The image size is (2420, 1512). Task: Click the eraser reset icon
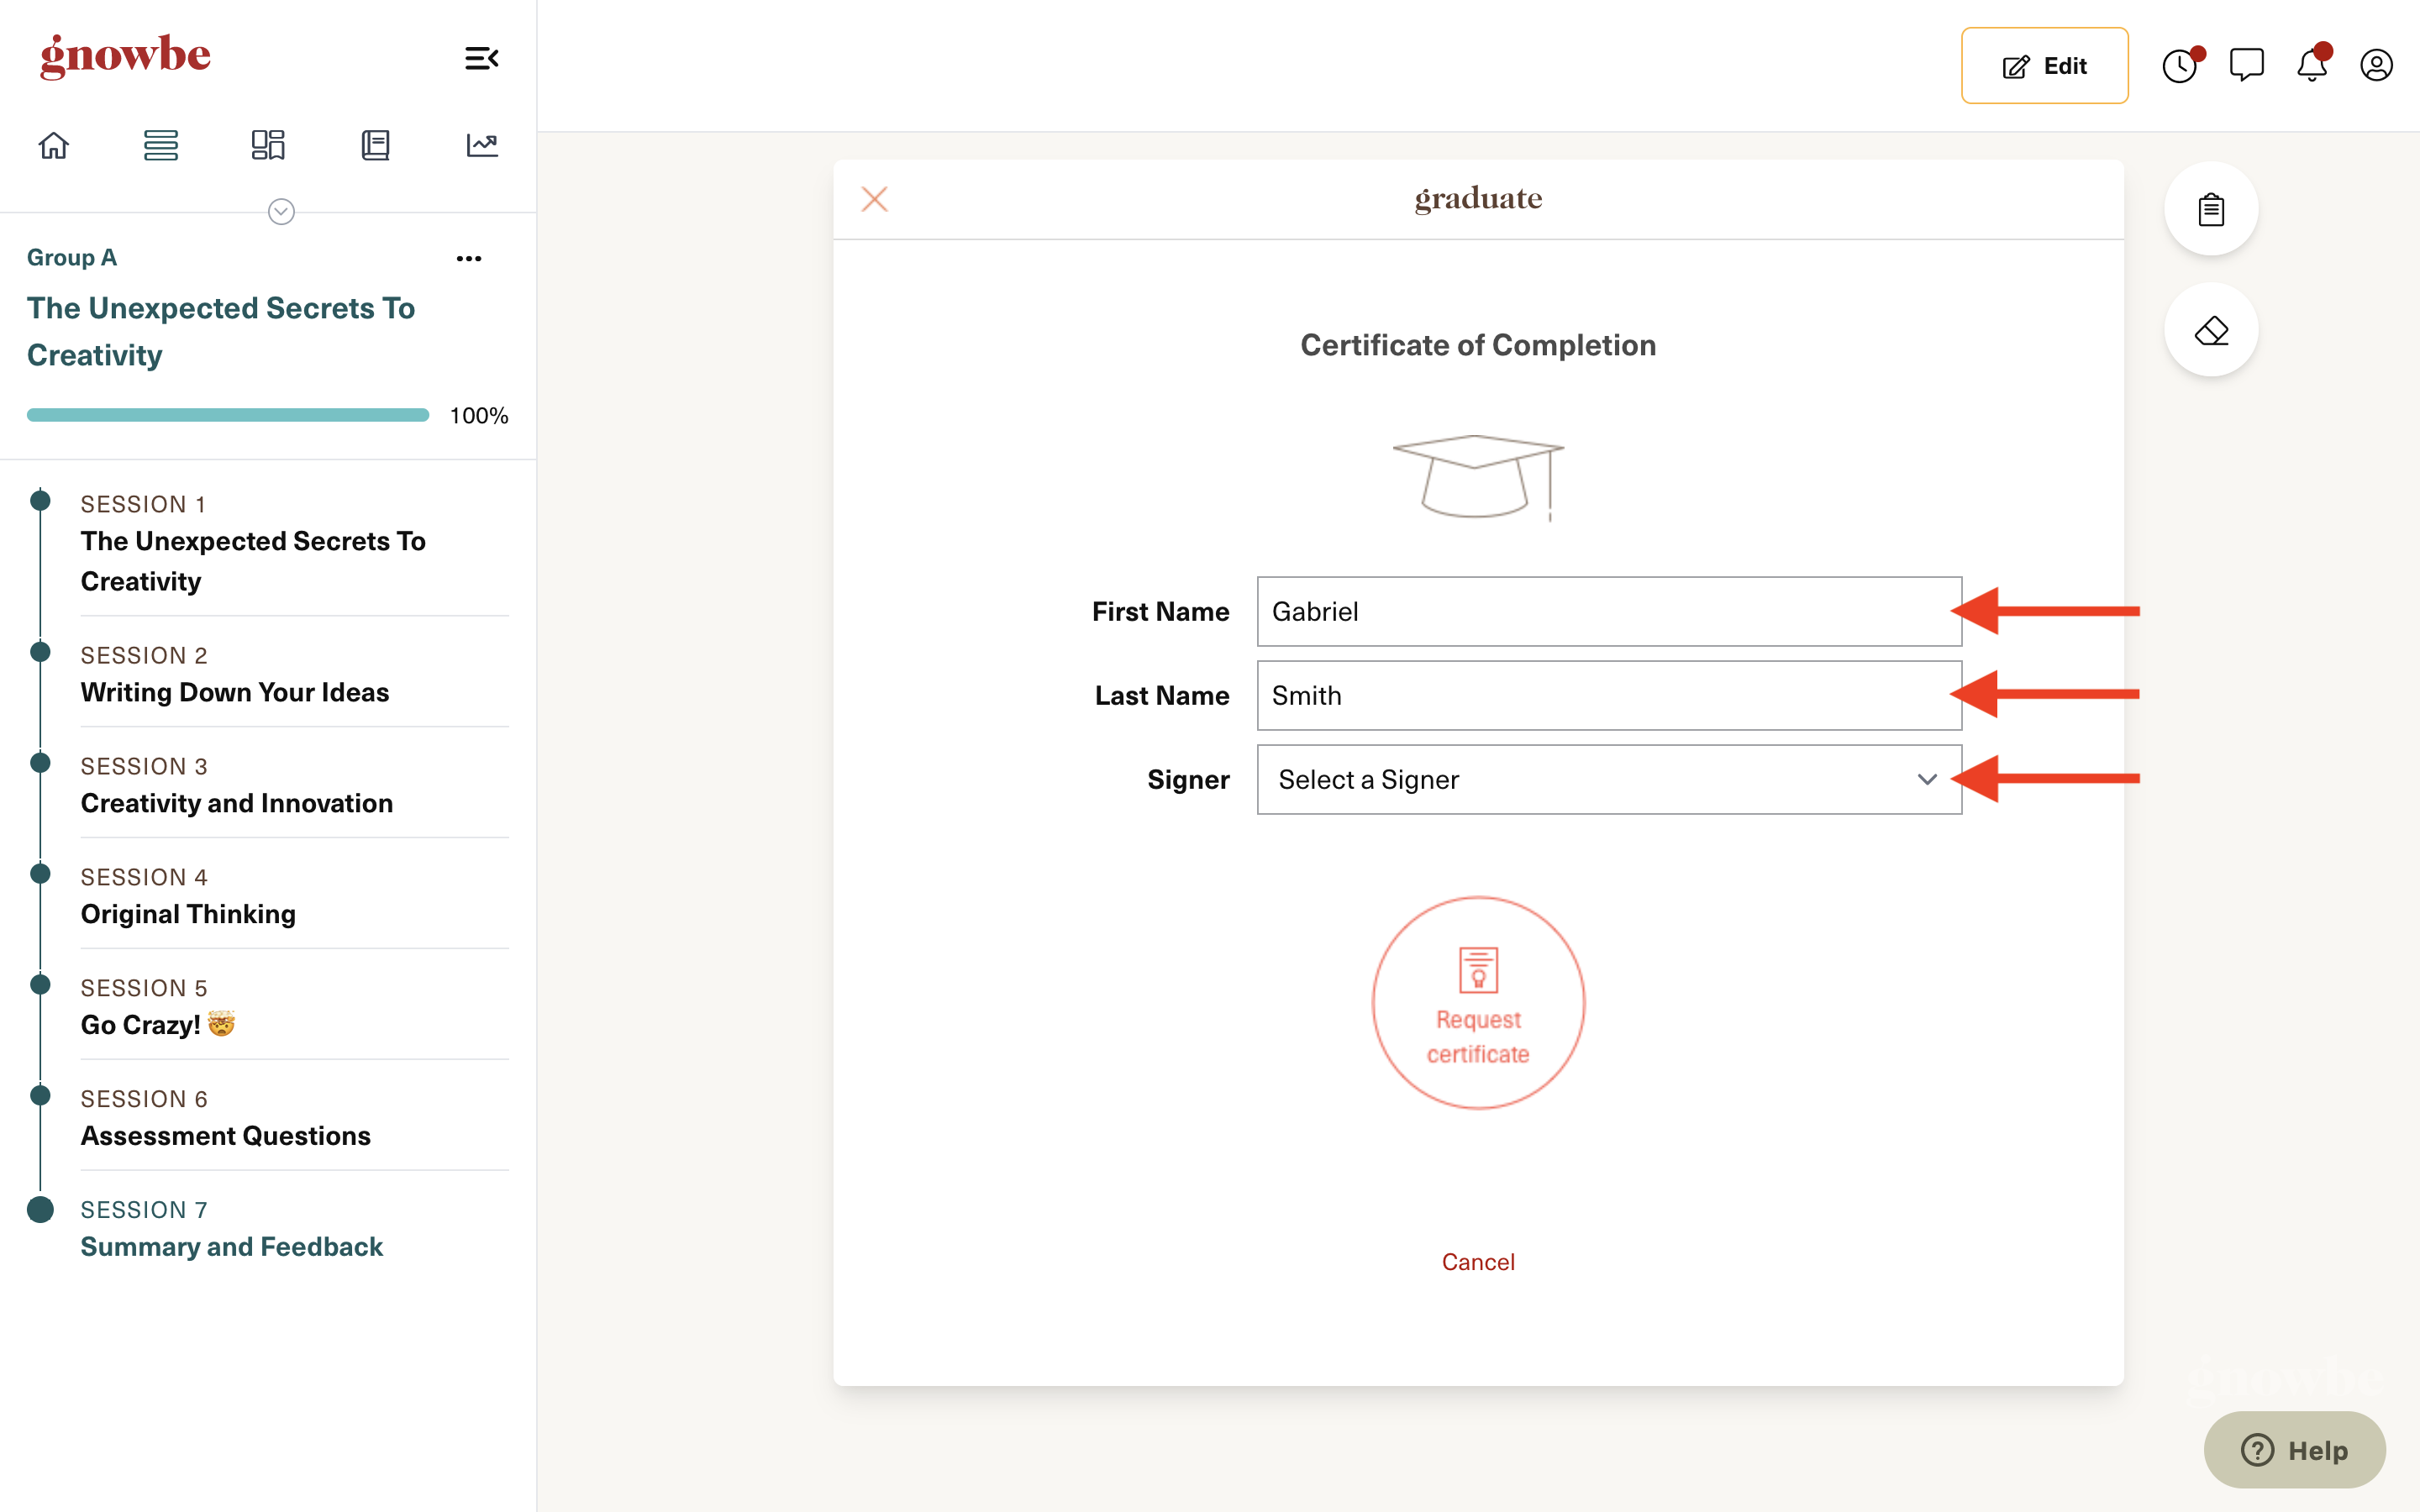click(x=2211, y=330)
